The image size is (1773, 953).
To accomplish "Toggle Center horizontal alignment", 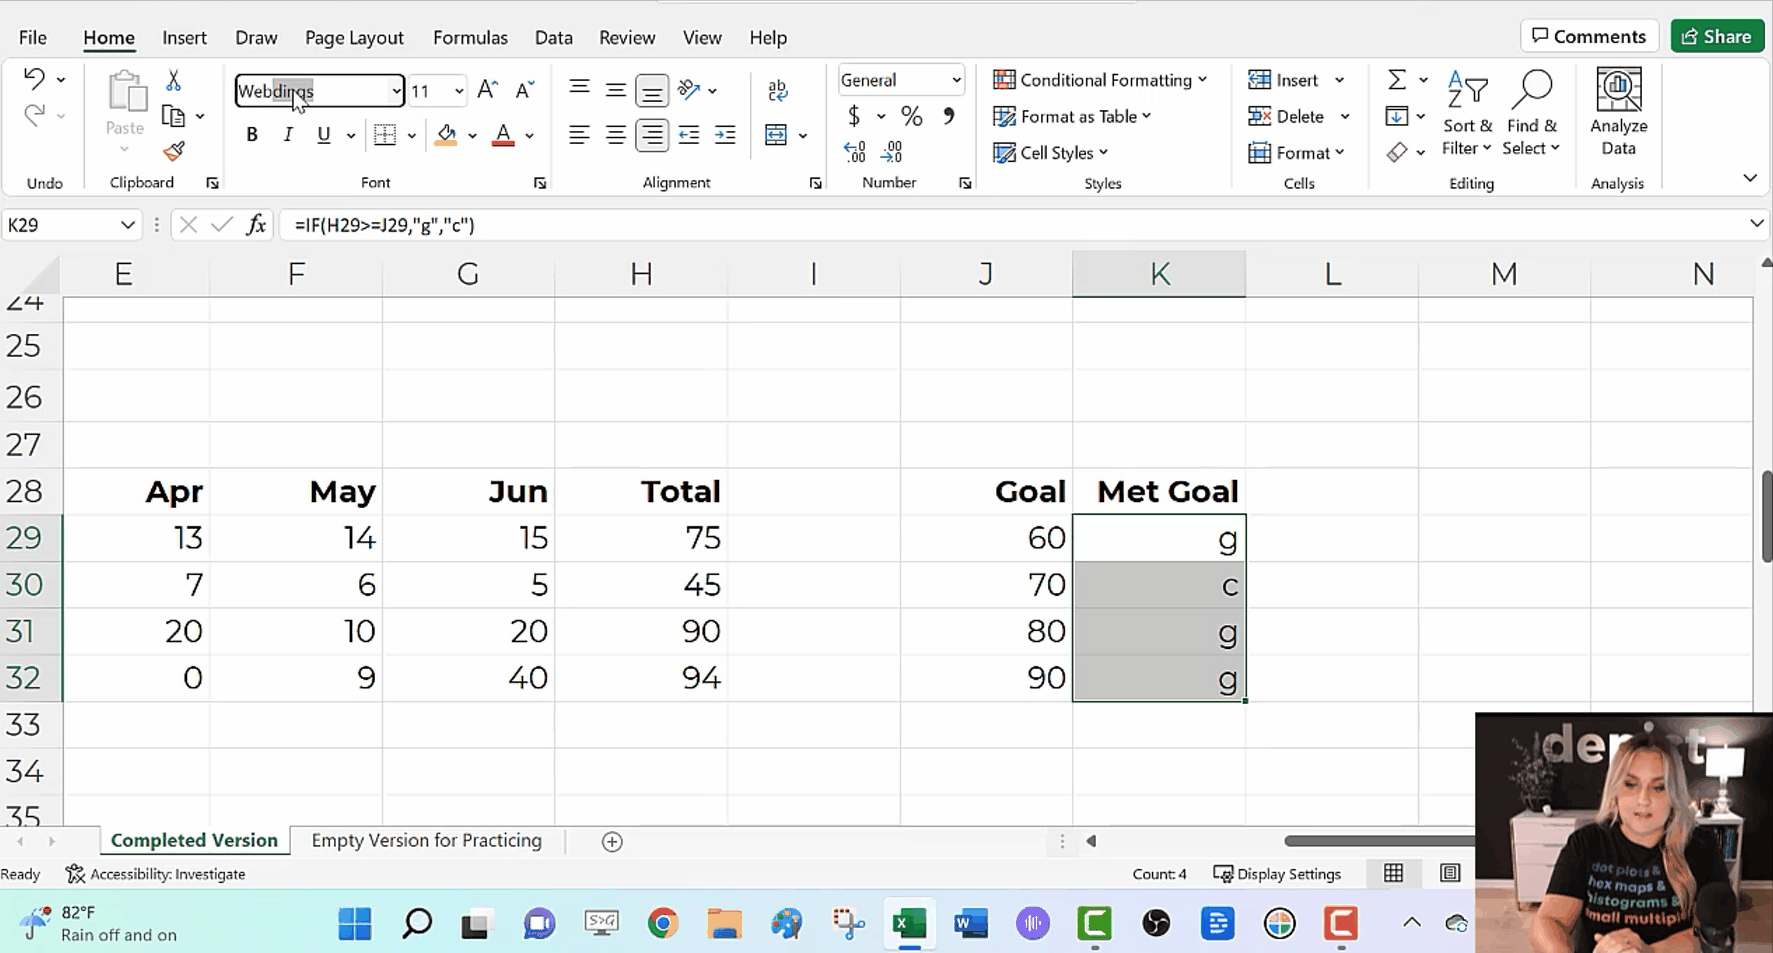I will coord(616,135).
